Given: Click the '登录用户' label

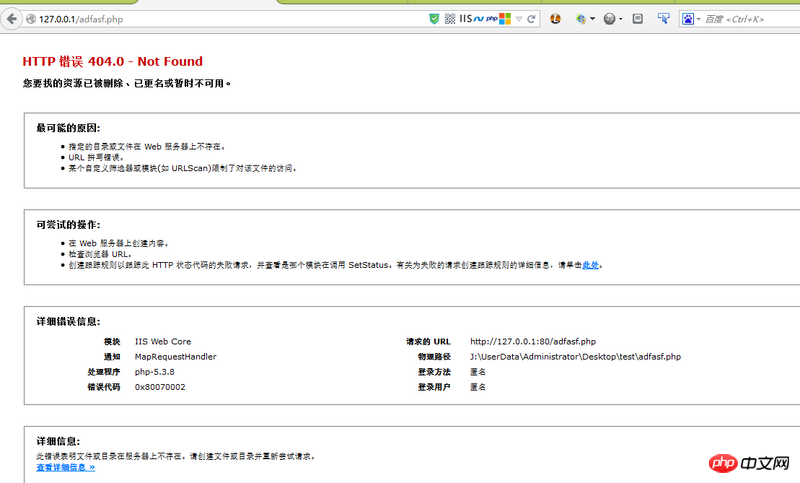Looking at the screenshot, I should (434, 387).
